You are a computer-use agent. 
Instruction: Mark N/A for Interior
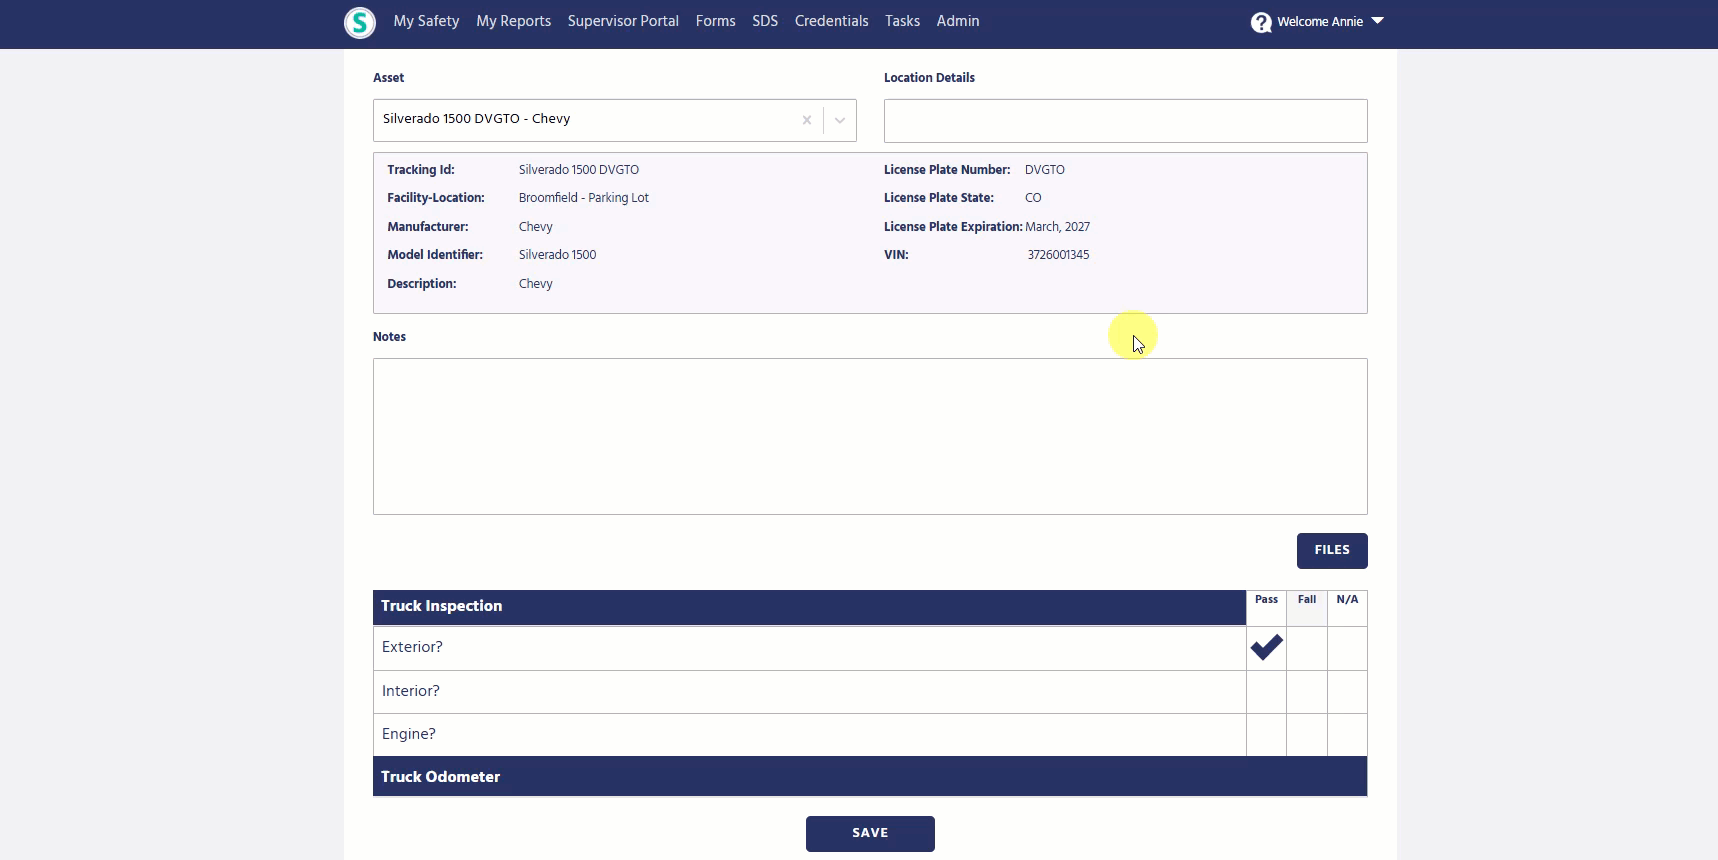point(1347,692)
